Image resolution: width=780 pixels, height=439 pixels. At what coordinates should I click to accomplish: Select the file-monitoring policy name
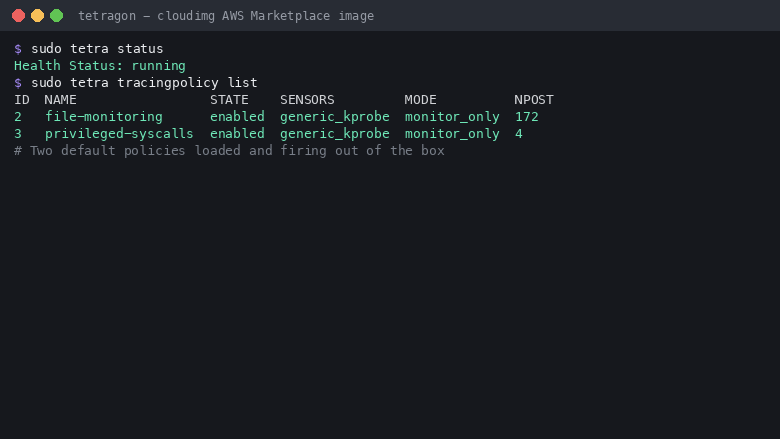click(104, 117)
